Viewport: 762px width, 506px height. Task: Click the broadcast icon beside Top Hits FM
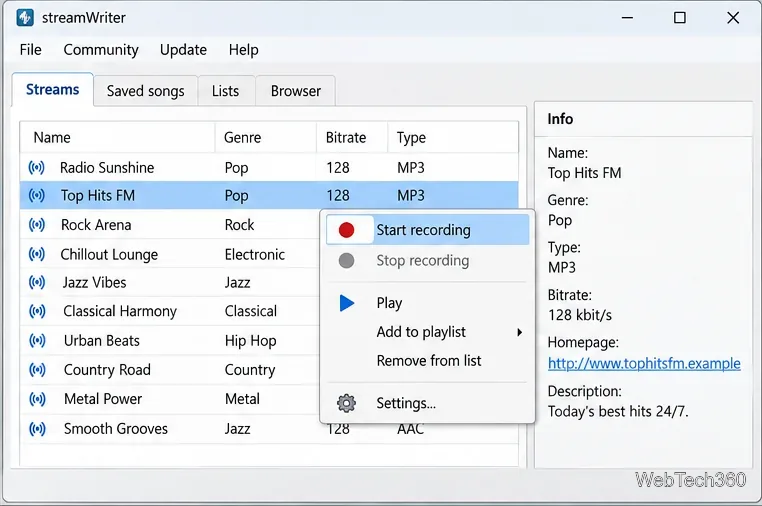pyautogui.click(x=36, y=195)
